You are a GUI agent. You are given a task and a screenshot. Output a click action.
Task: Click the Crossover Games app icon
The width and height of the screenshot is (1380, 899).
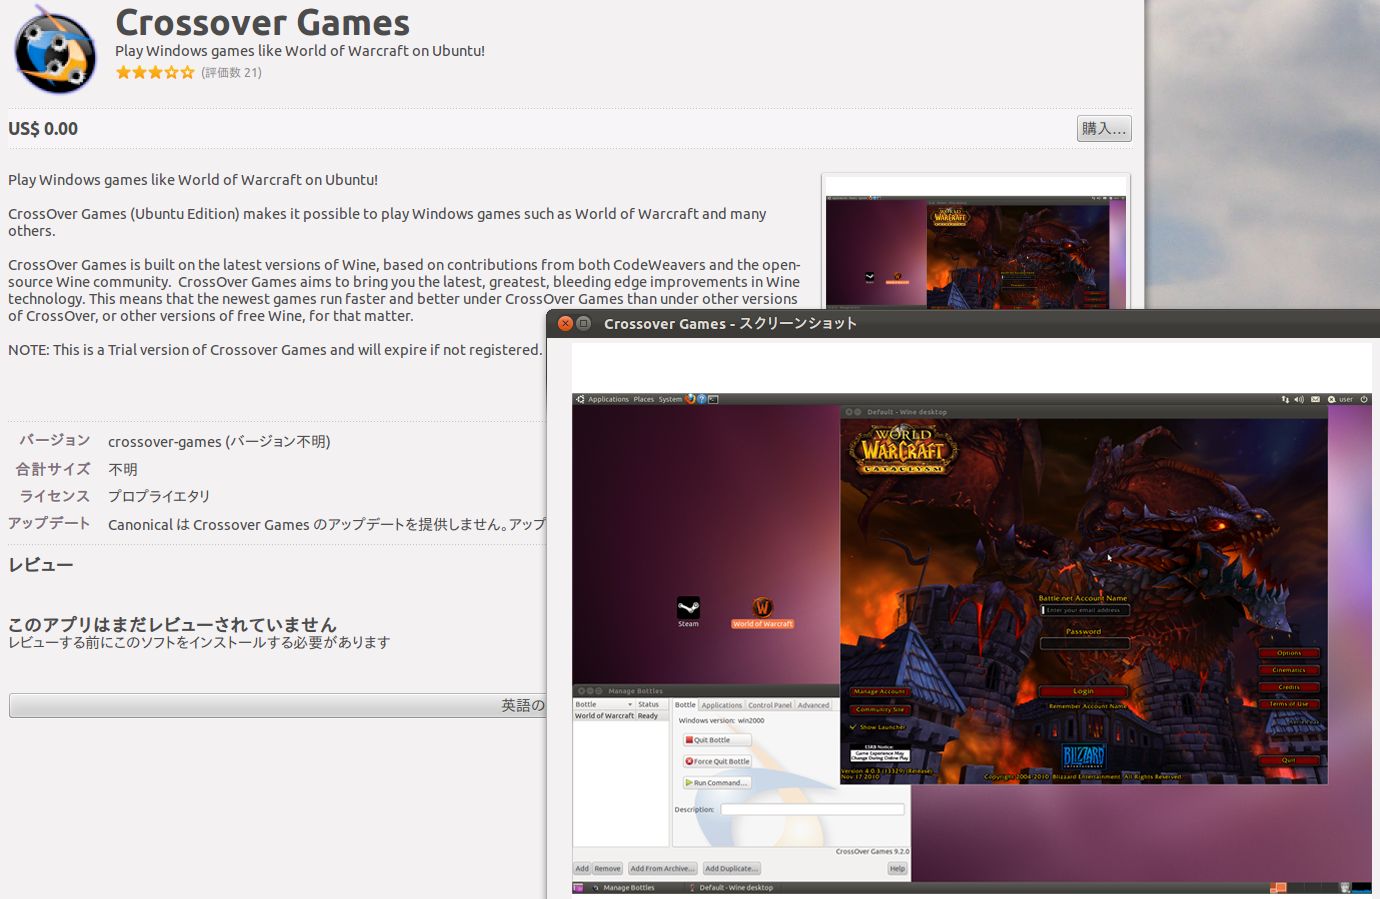tap(55, 49)
